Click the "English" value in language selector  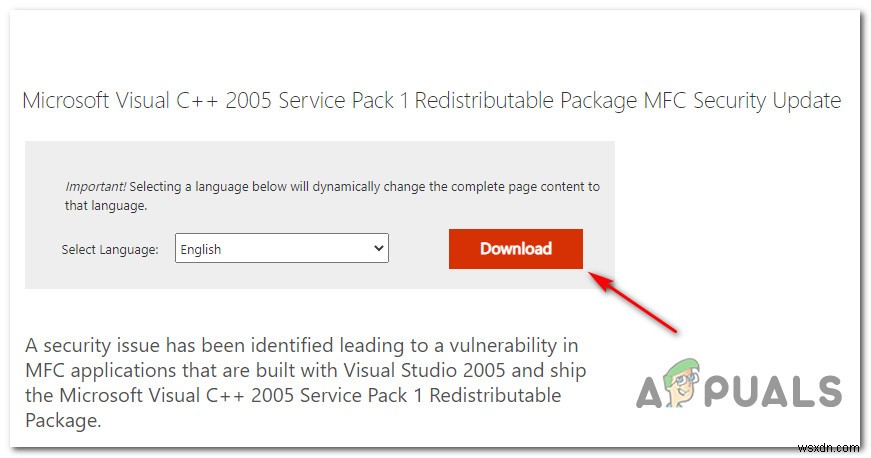[202, 250]
